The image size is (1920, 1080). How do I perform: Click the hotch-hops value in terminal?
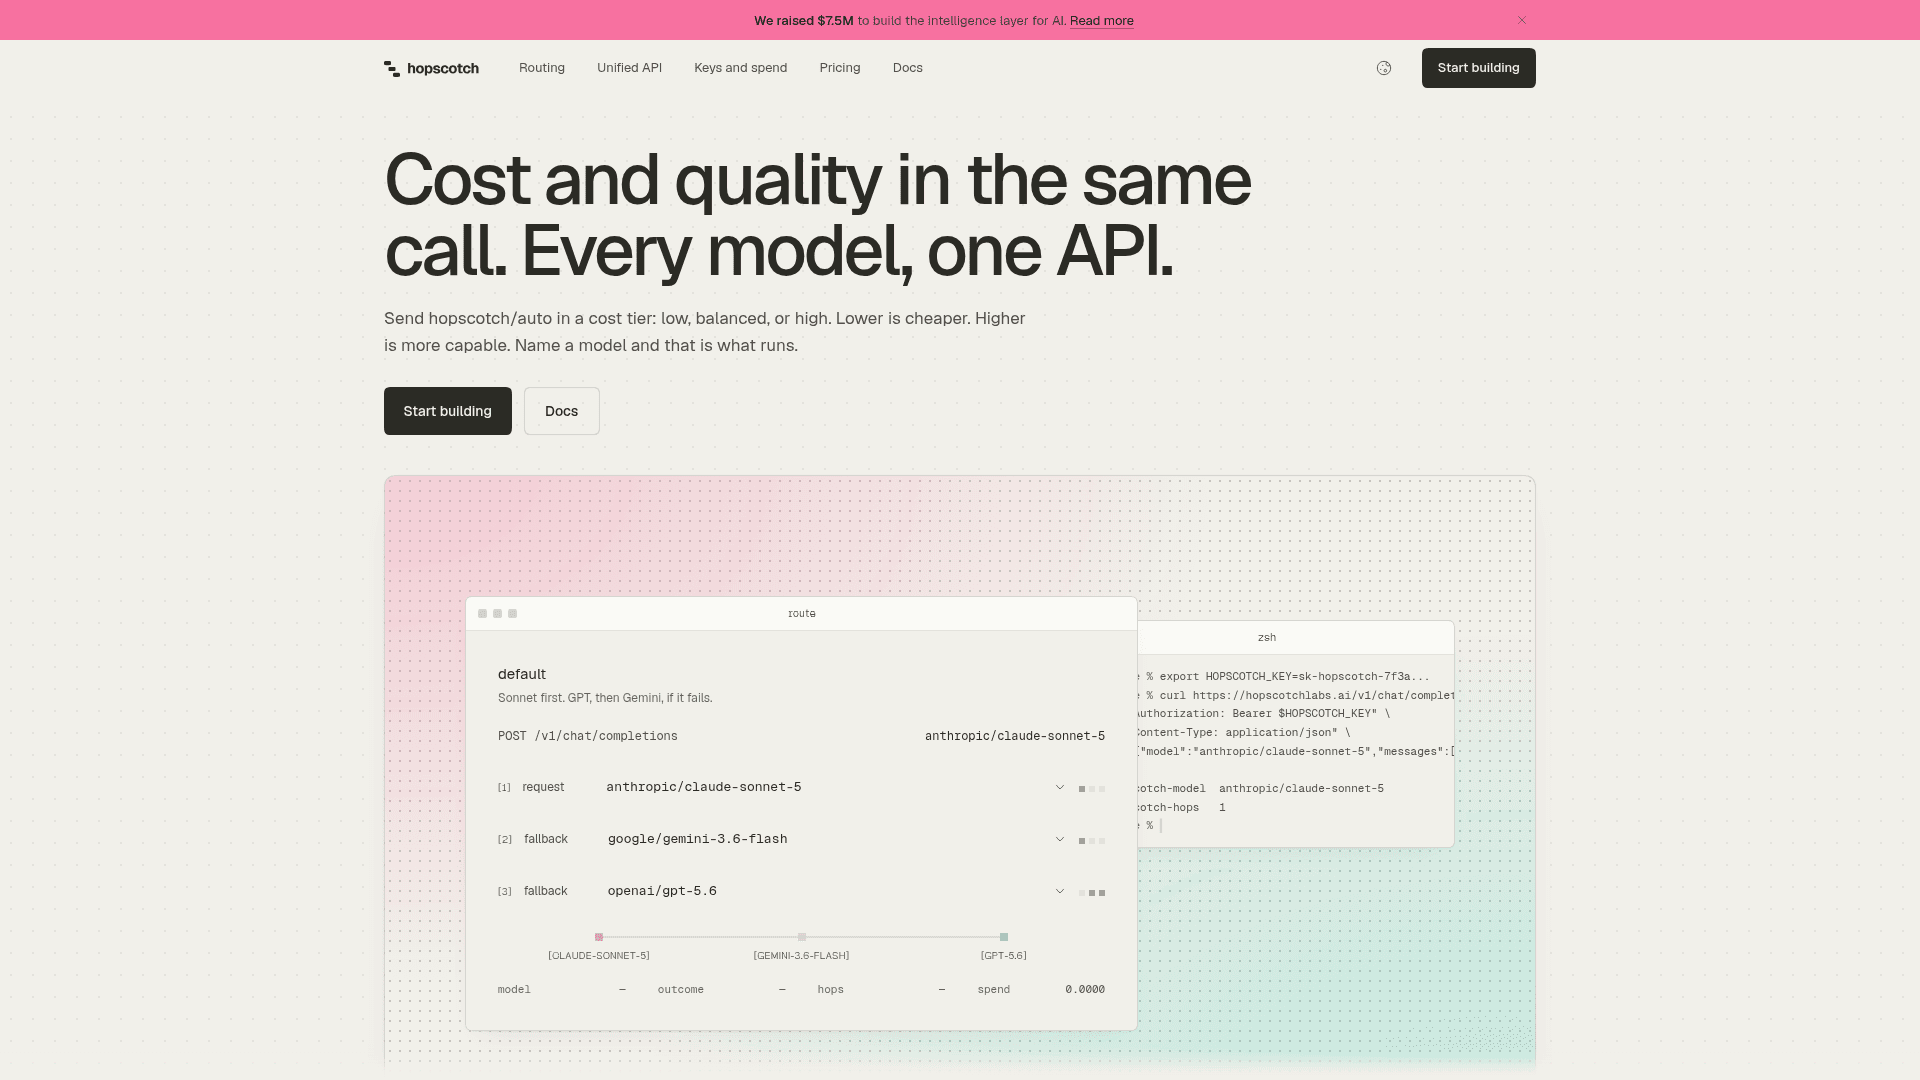1222,807
